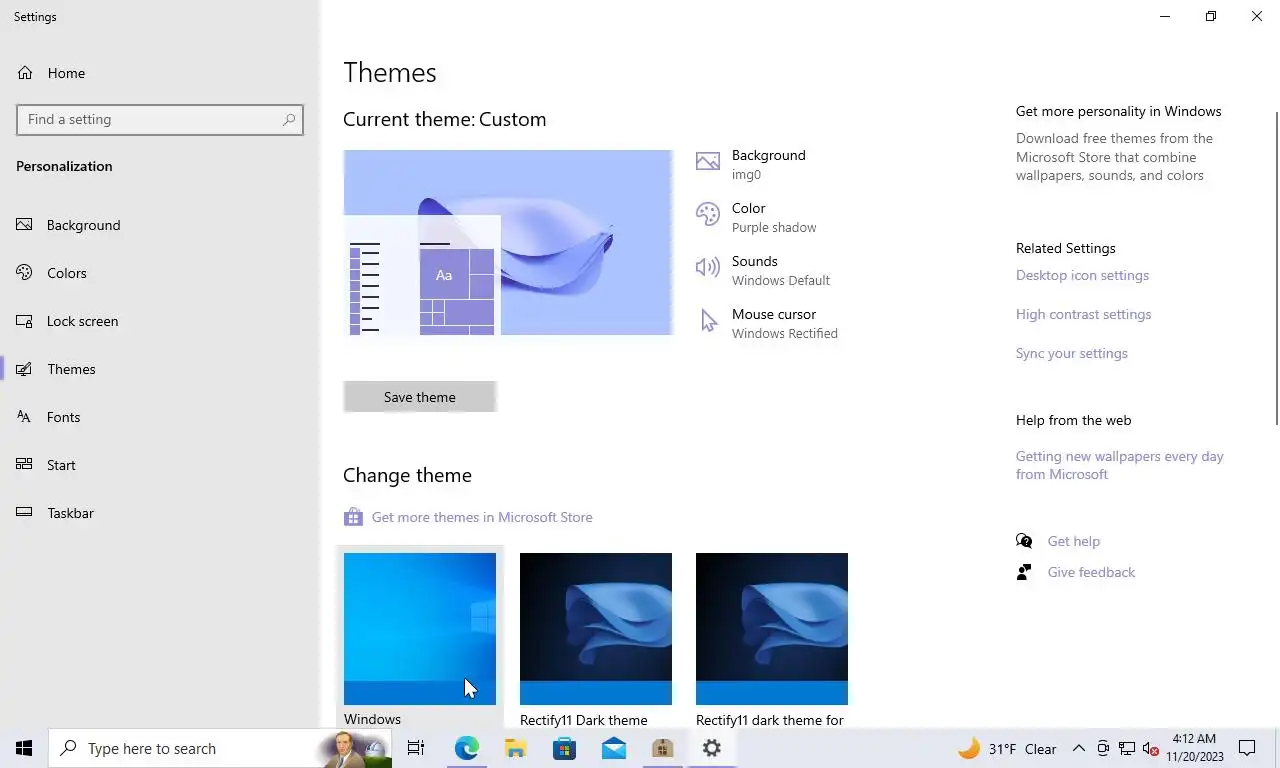Open File Explorer from the taskbar
This screenshot has height=768, width=1280.
pyautogui.click(x=515, y=748)
